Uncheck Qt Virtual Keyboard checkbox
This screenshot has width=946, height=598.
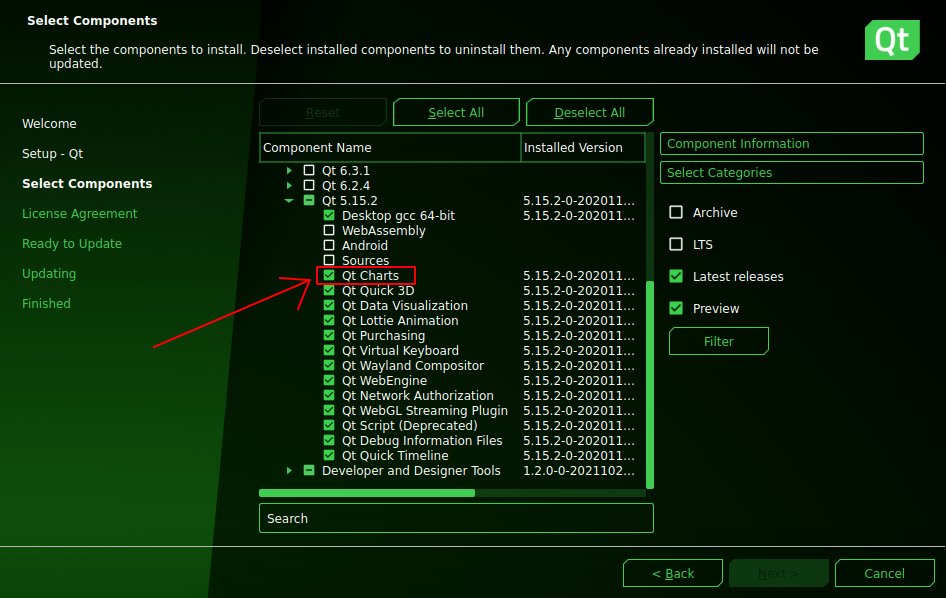pos(329,351)
